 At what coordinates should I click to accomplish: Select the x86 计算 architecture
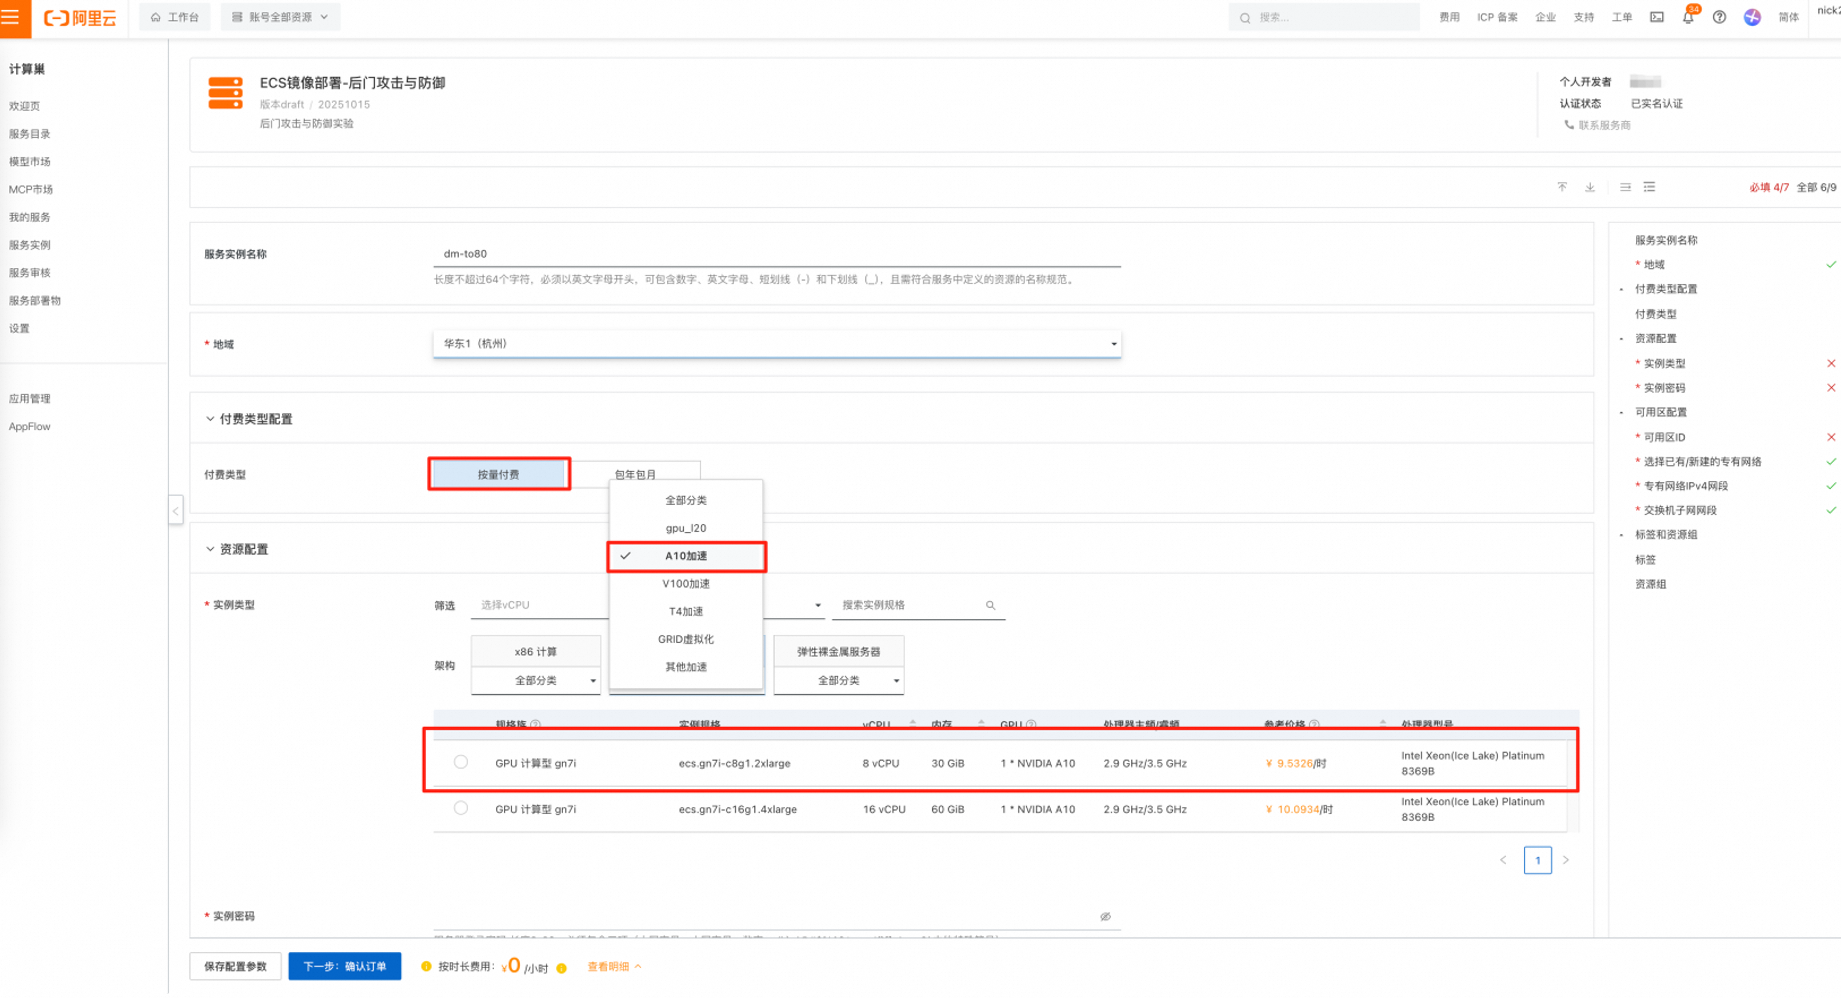coord(536,651)
